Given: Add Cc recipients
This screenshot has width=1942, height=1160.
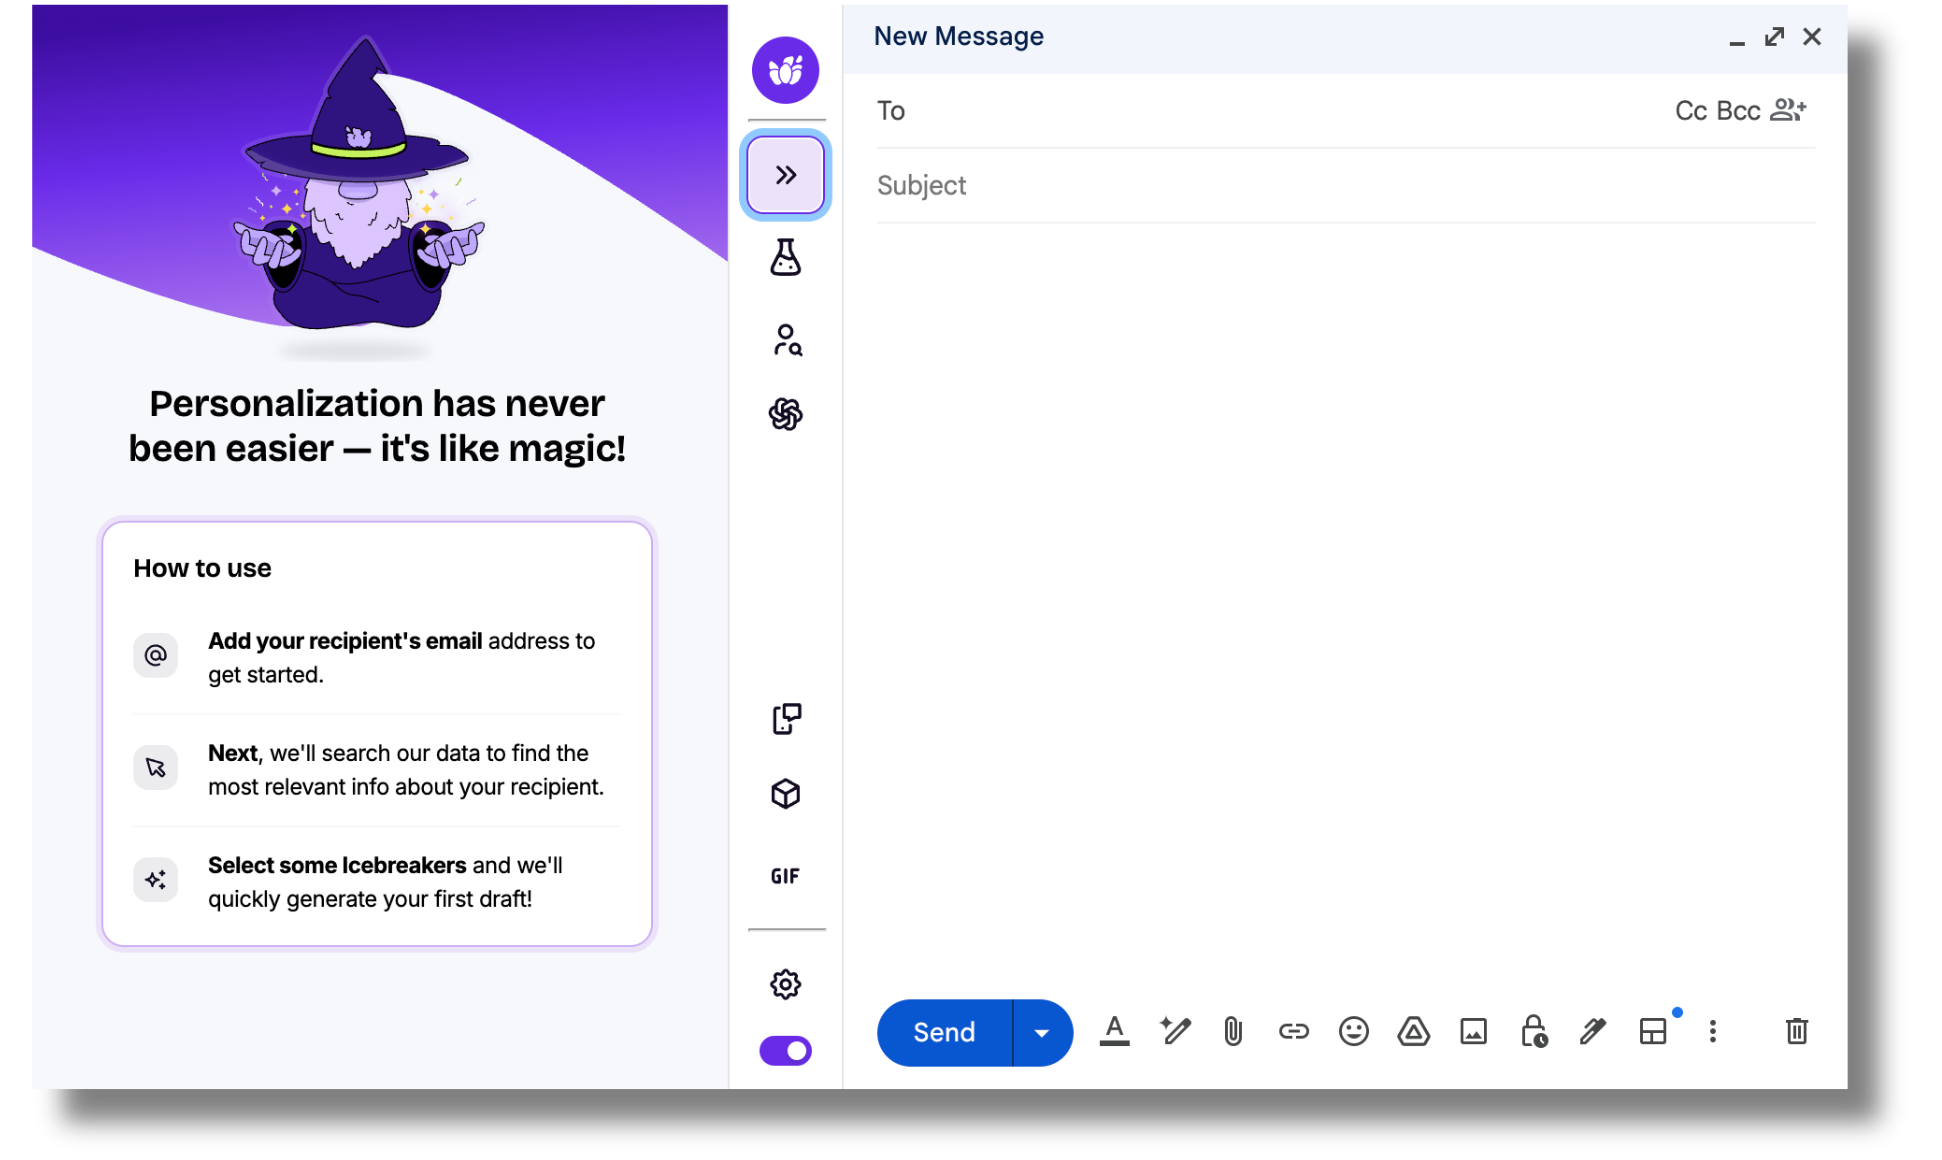Looking at the screenshot, I should click(1690, 111).
